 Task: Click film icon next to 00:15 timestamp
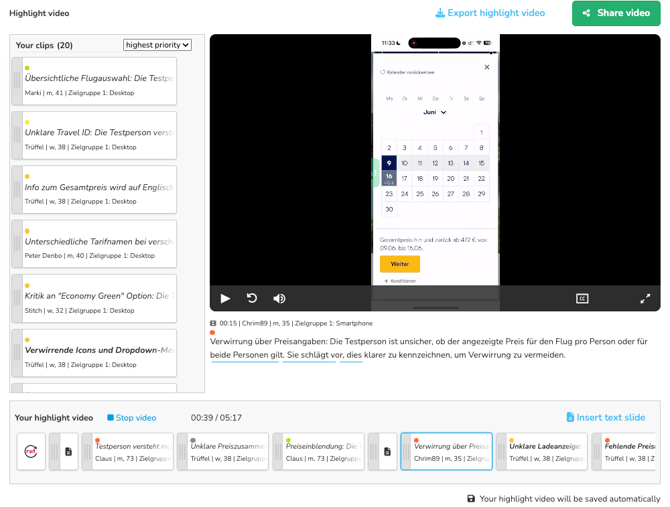pos(213,323)
